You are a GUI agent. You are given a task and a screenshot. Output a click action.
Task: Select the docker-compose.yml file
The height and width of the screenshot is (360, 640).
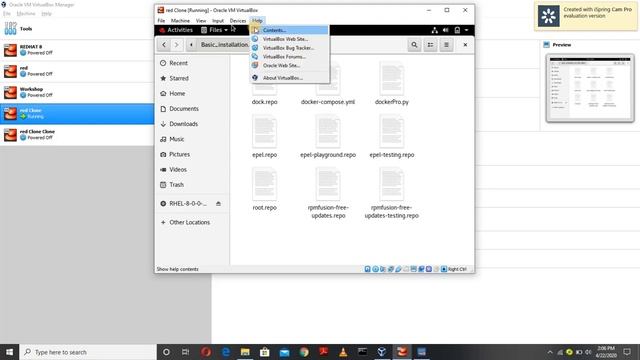[x=328, y=84]
